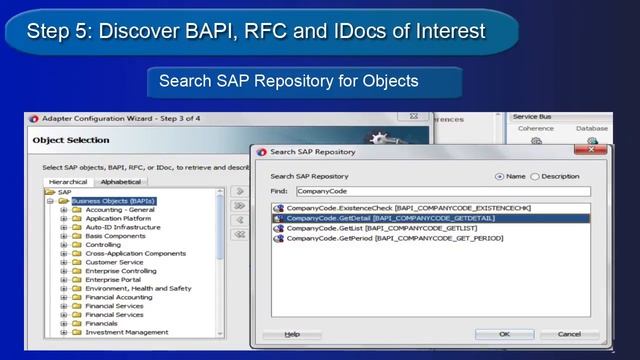Click the Cross-Application Components folder icon

tap(77, 253)
